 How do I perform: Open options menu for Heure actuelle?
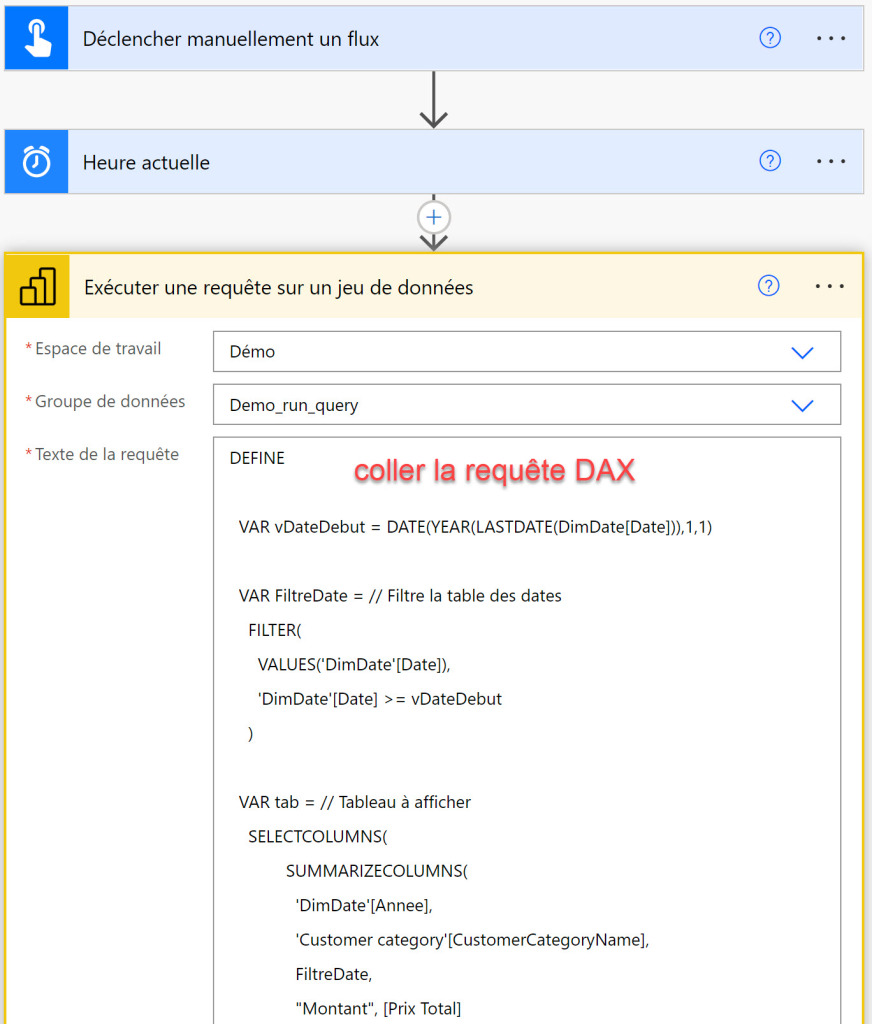(x=829, y=161)
